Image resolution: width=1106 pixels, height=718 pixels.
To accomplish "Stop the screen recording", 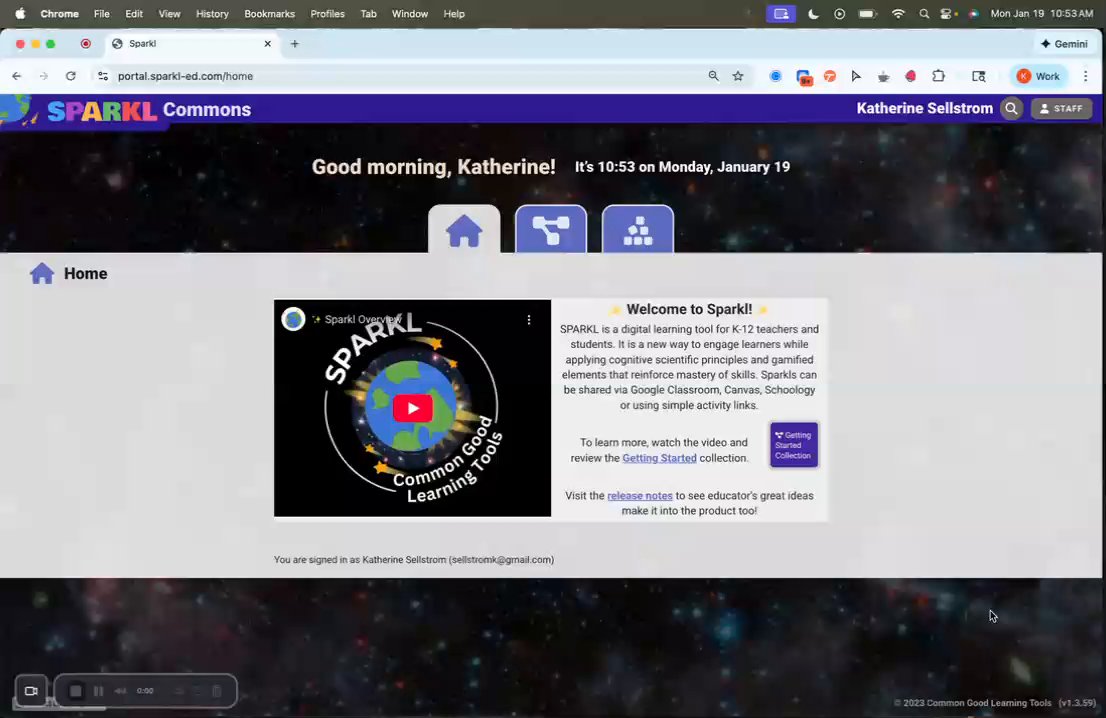I will click(75, 690).
